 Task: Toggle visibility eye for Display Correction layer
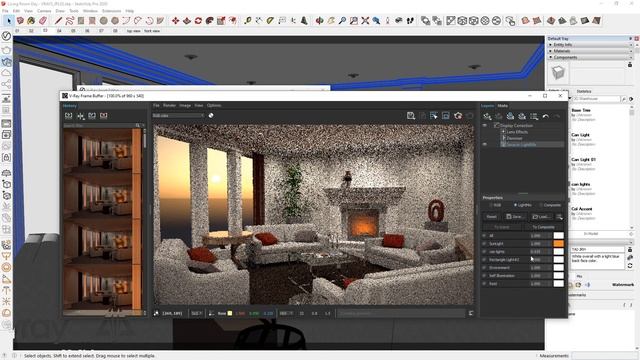pos(485,126)
